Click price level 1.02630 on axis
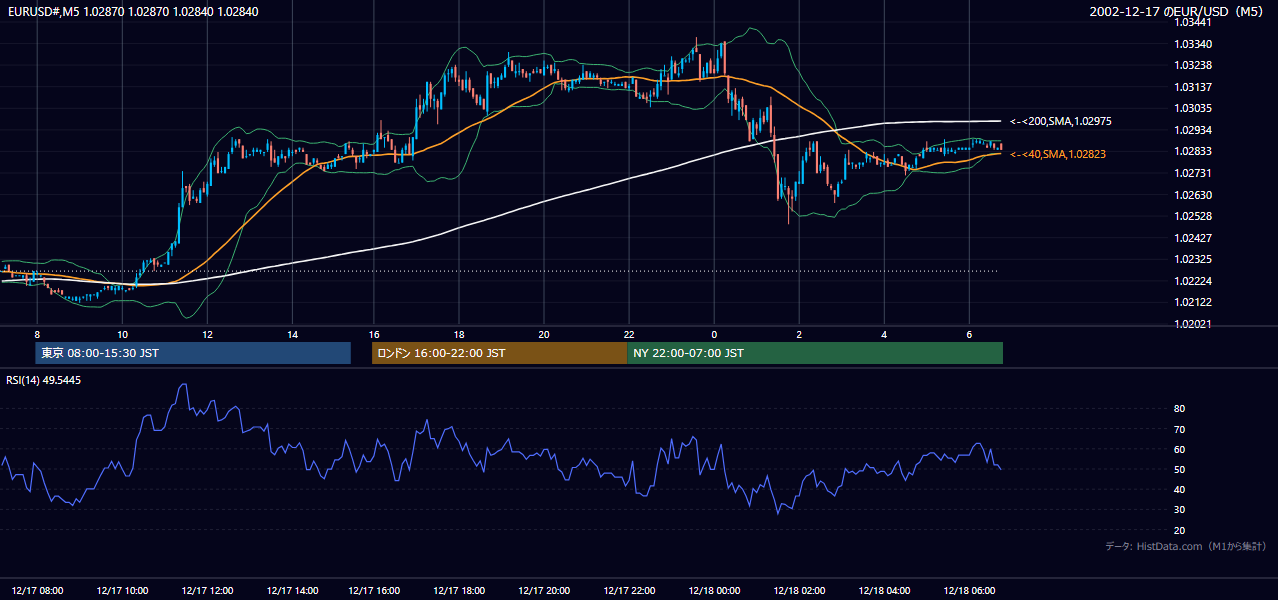 point(1193,195)
